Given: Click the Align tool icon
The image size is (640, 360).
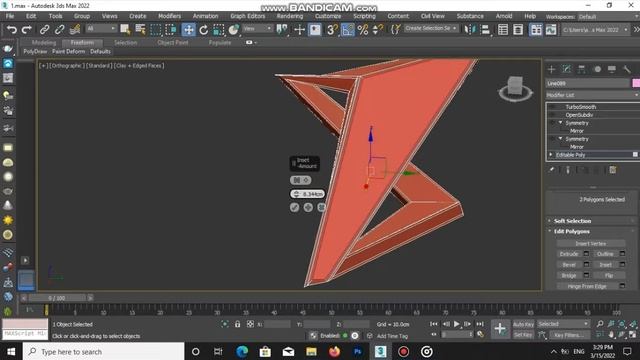Looking at the screenshot, I should pos(485,29).
